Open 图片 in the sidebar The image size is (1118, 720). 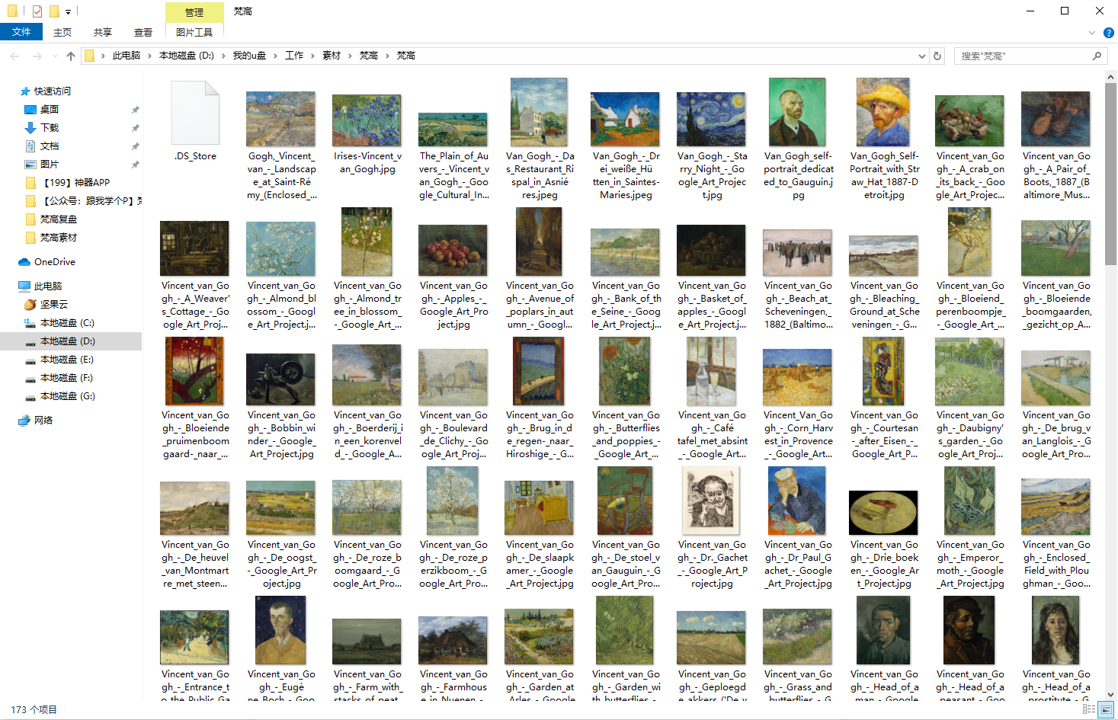(41, 164)
